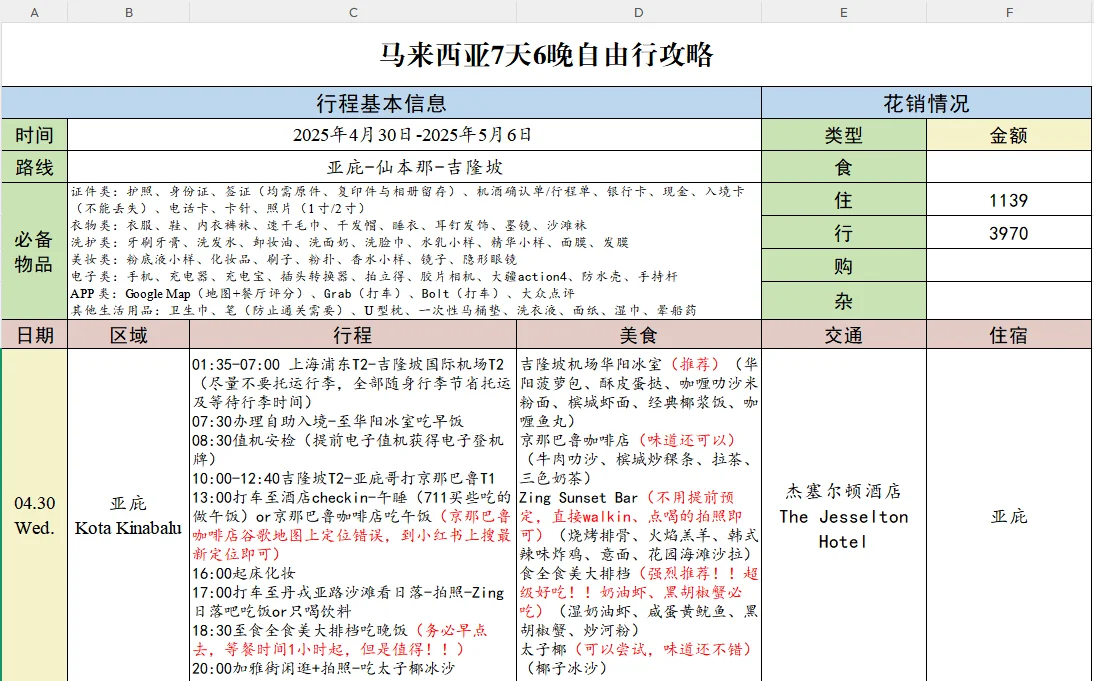Select the date range cell 2025年4月30日-2025年5月6日
Screen dimensions: 1094x681
point(415,134)
